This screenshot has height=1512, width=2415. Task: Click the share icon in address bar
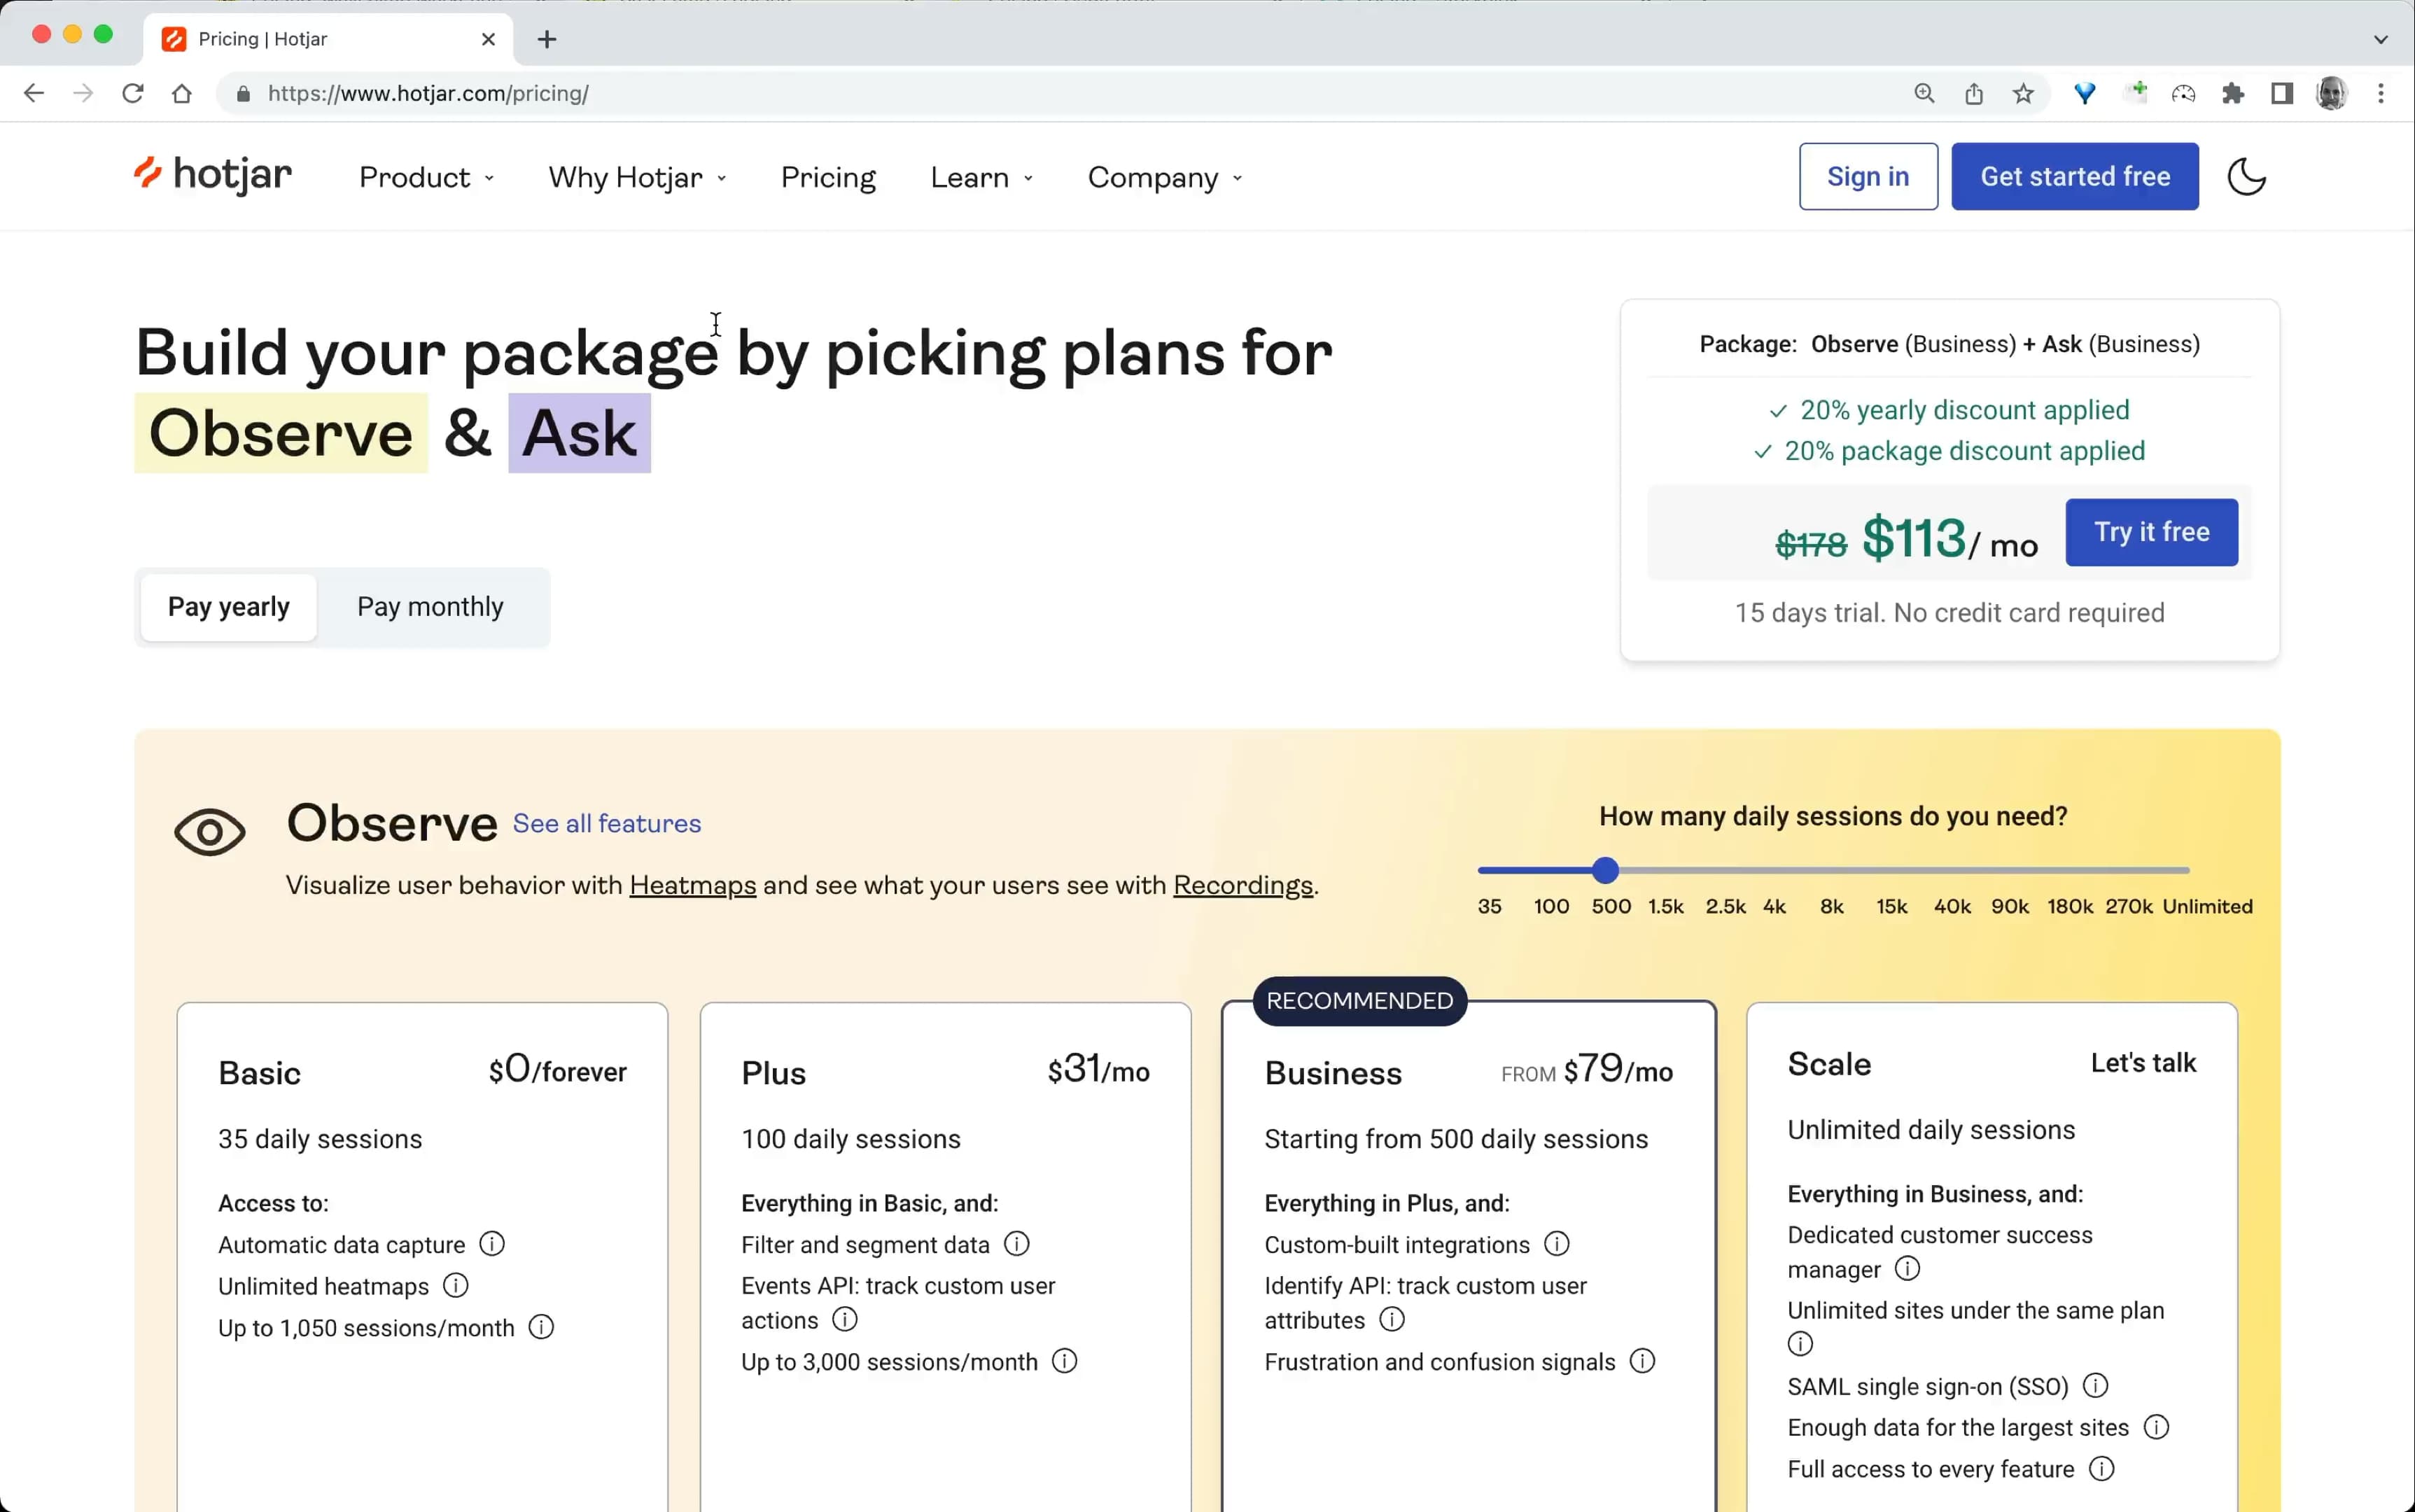point(1973,94)
